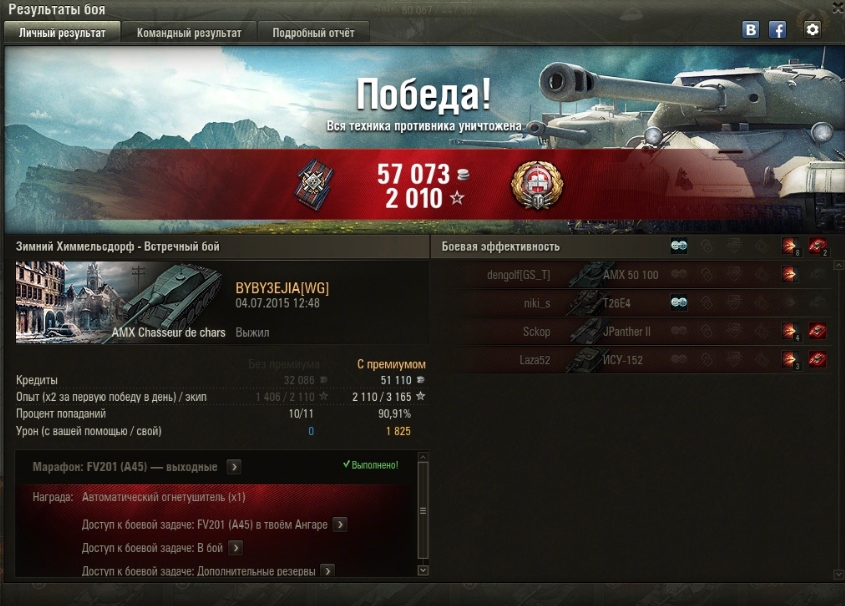Open the В бой task arrow
Screen dimensions: 845x606
pos(235,548)
